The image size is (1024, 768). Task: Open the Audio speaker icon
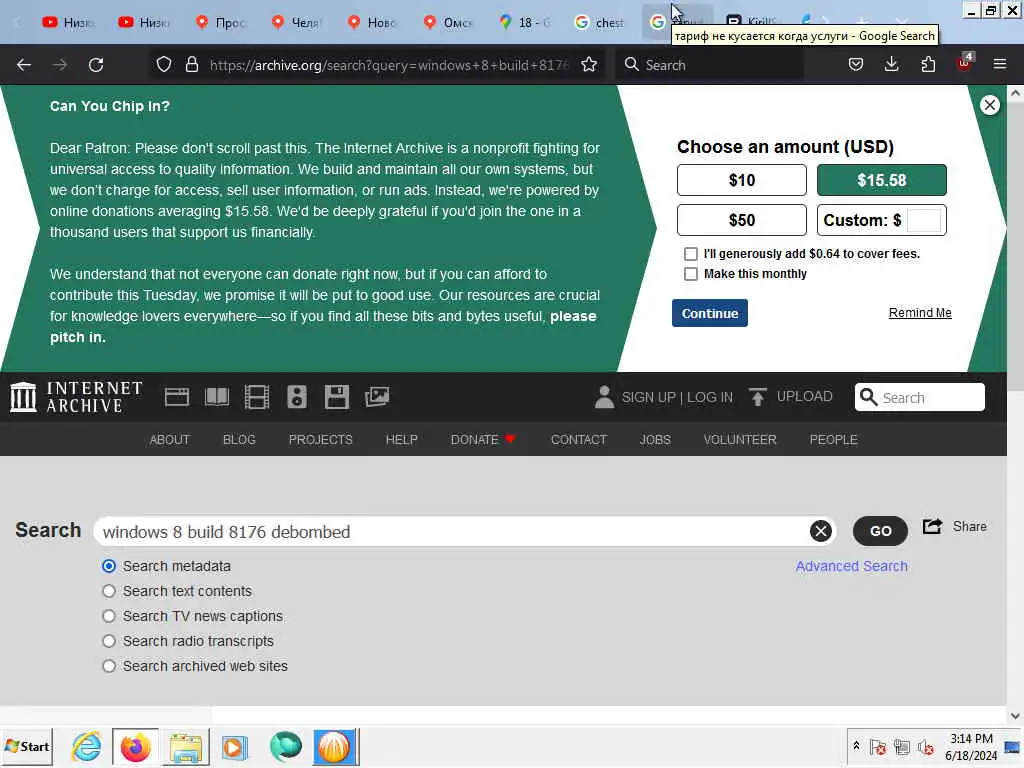pyautogui.click(x=296, y=397)
